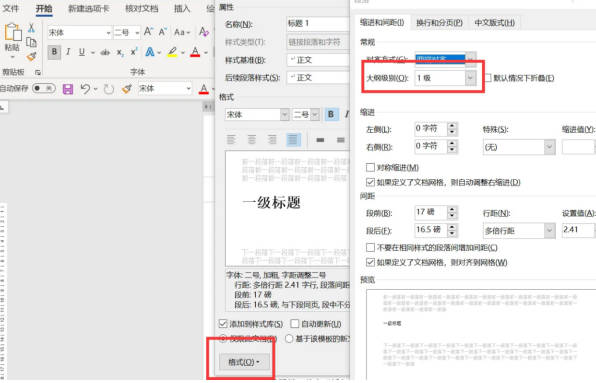
Task: Select justify alignment in style dialog
Action: [x=293, y=140]
